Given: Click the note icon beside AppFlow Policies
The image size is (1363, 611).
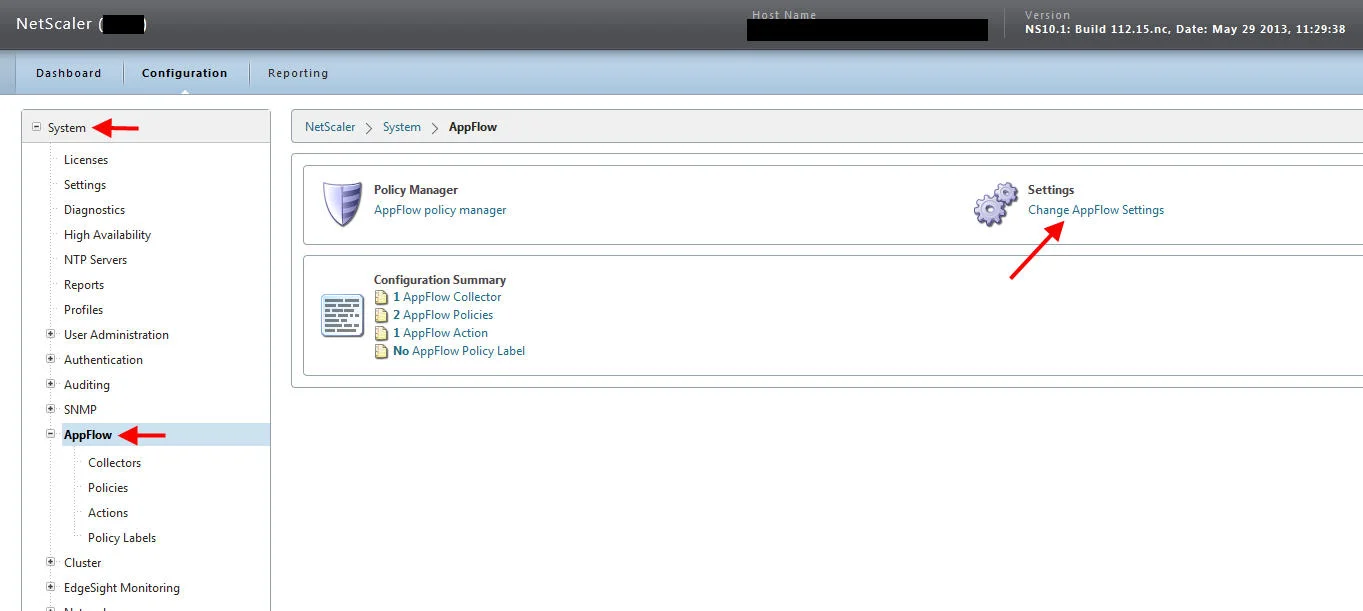Looking at the screenshot, I should (x=381, y=315).
